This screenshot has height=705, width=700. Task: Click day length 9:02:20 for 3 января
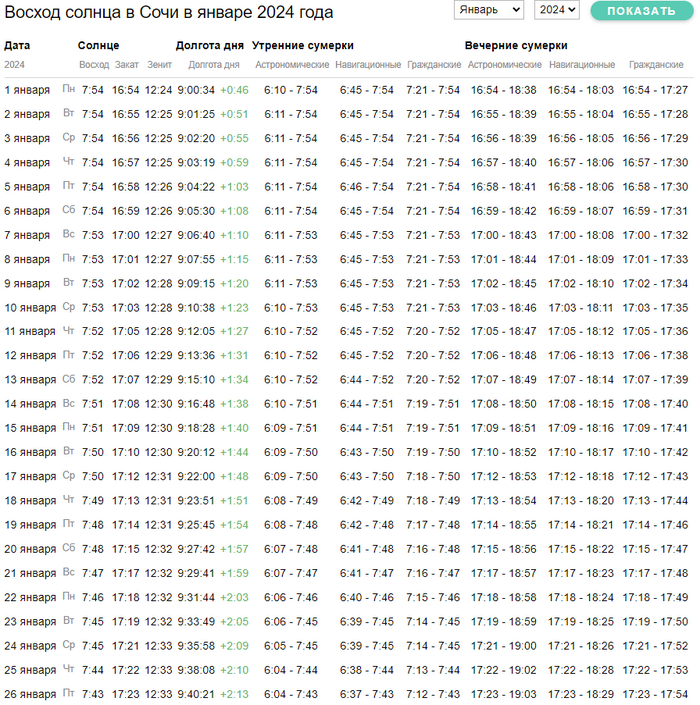pyautogui.click(x=196, y=138)
